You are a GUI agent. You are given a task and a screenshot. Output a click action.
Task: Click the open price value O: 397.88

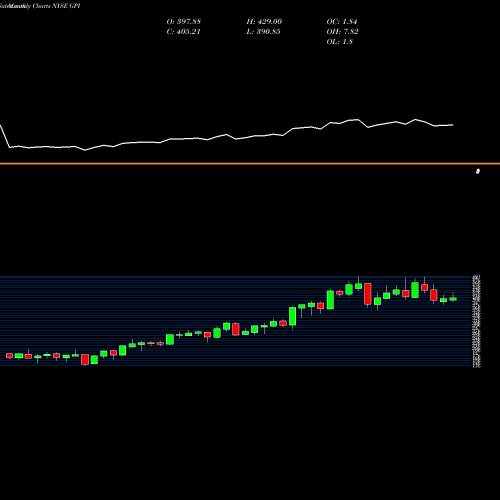183,22
